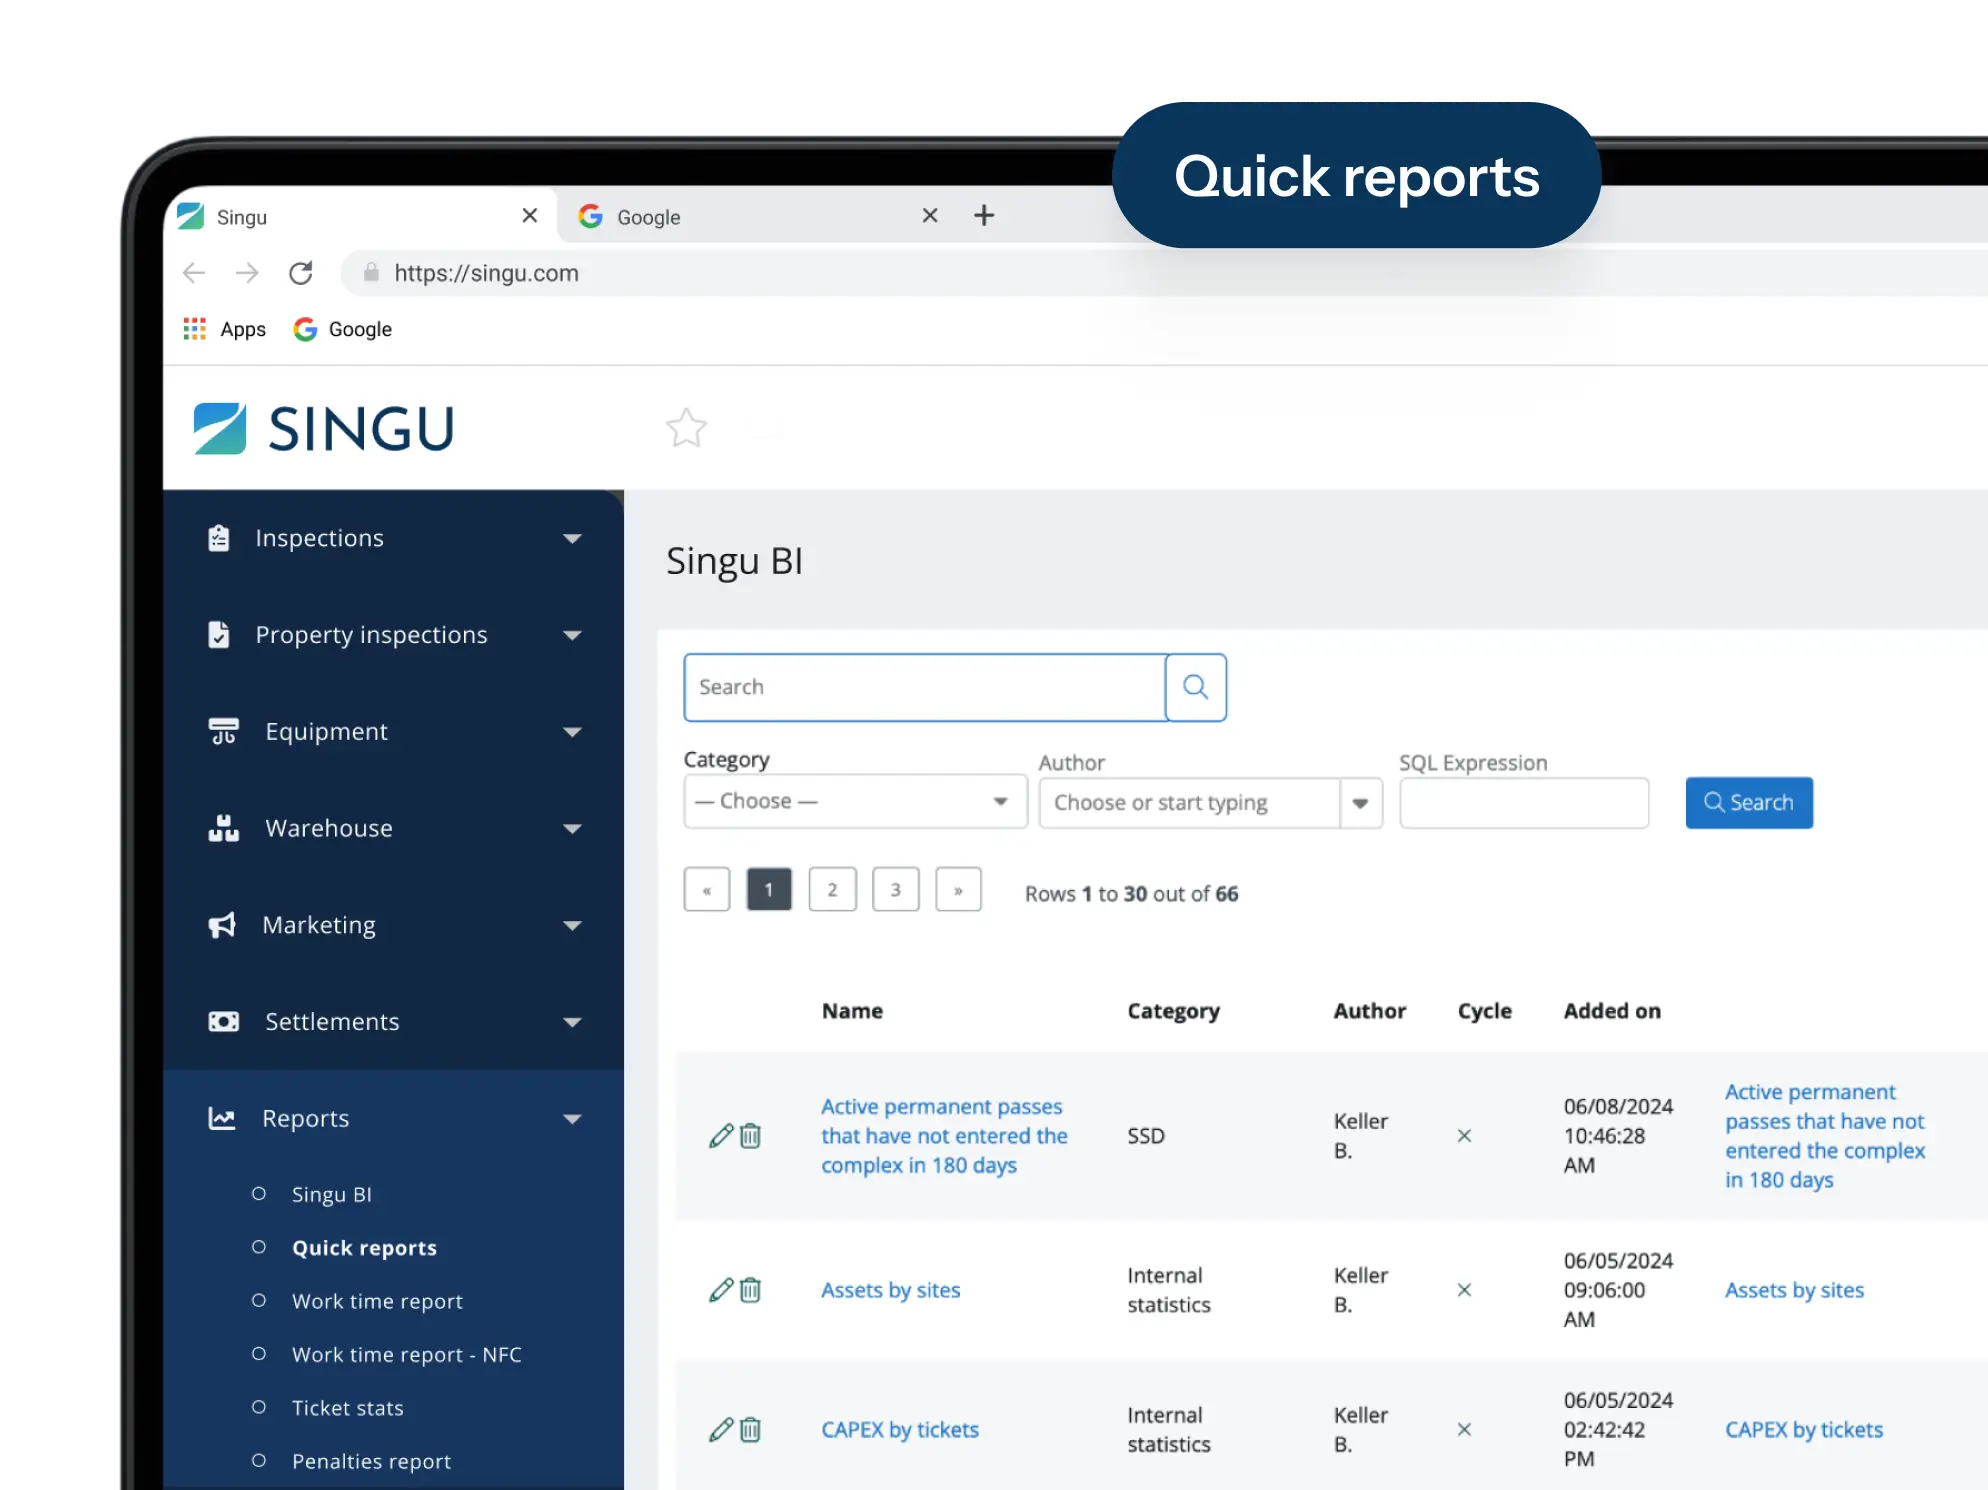1988x1490 pixels.
Task: Click browser back arrow
Action: (194, 273)
